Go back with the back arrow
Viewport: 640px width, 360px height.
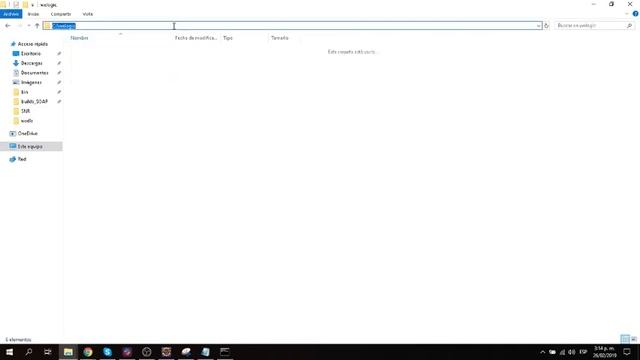(x=8, y=26)
